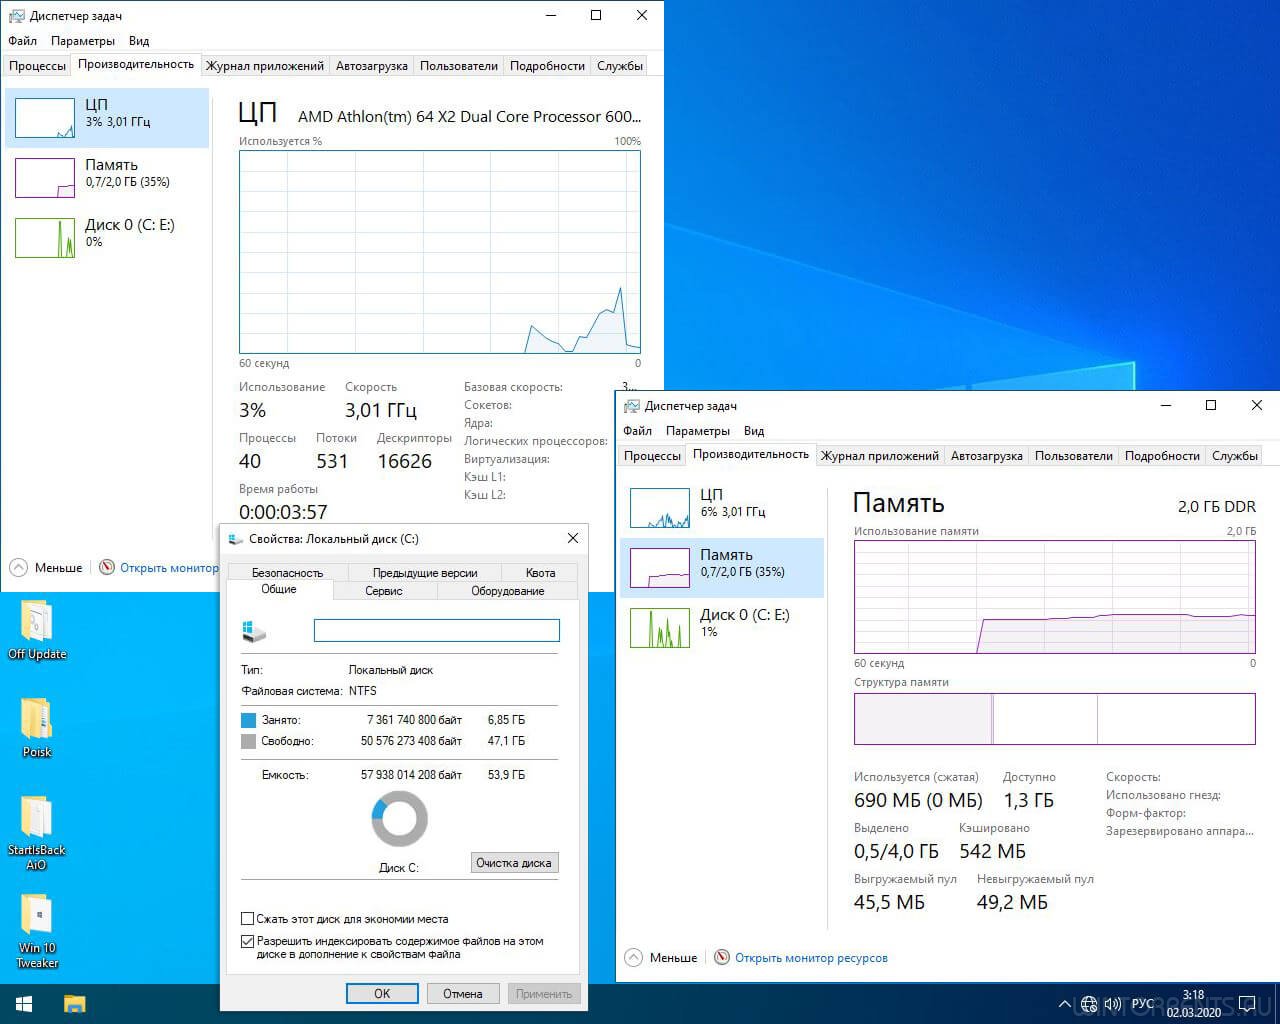Open Параметры menu in front Task Manager
This screenshot has height=1024, width=1280.
click(698, 431)
